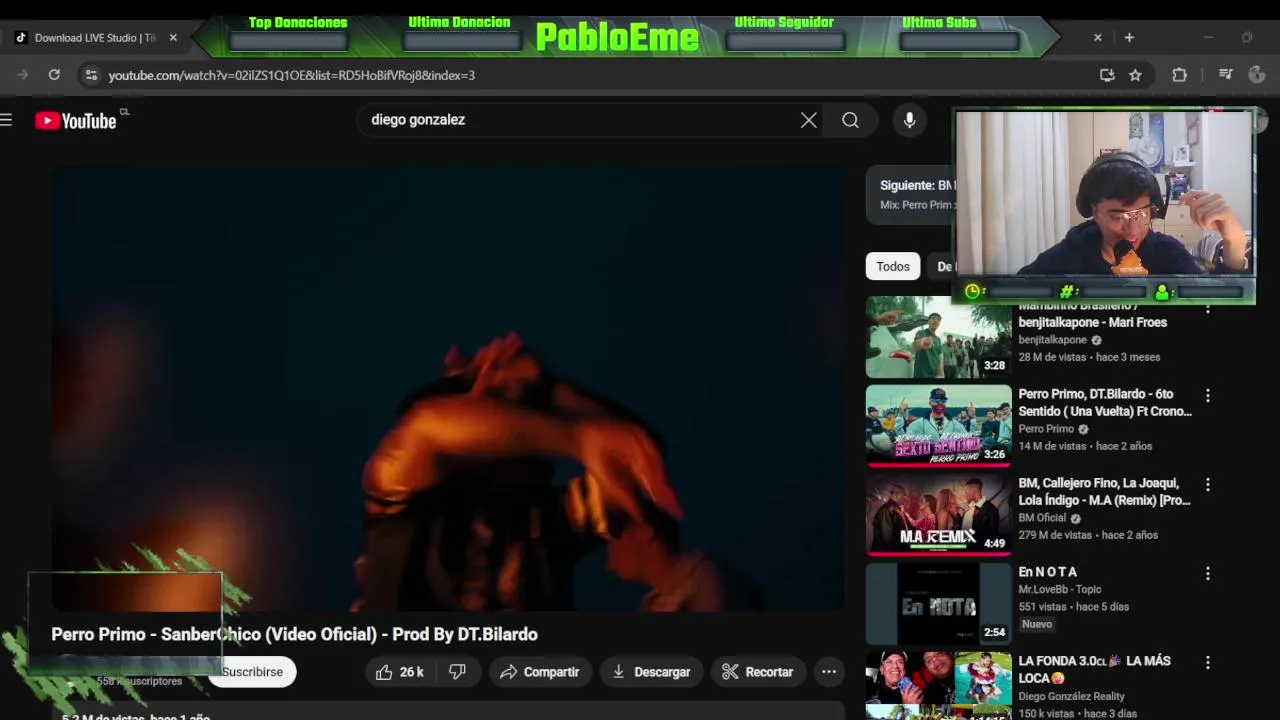Clip the video using Recortar
Image resolution: width=1280 pixels, height=720 pixels.
click(x=757, y=672)
